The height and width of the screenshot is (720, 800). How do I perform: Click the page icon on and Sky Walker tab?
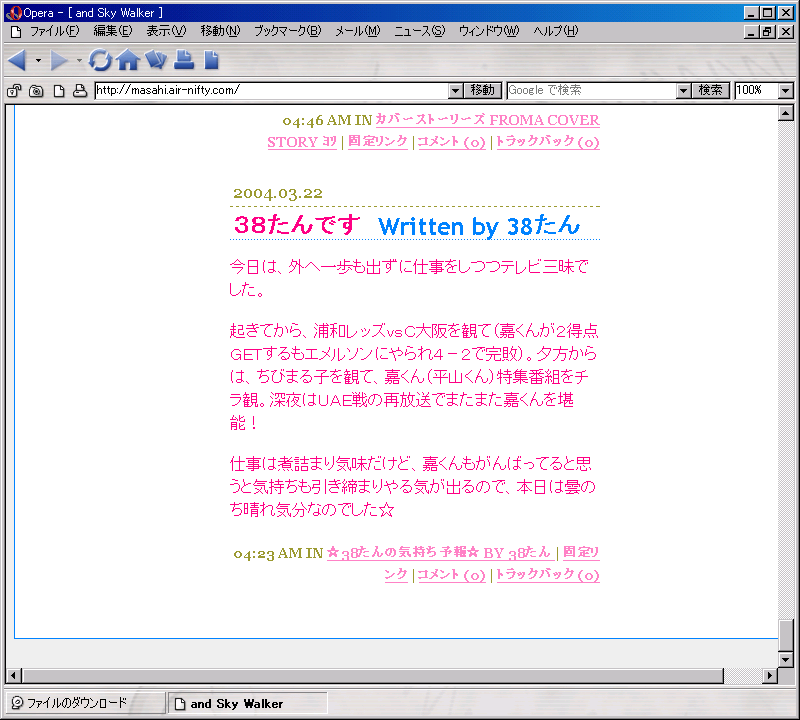(x=180, y=704)
